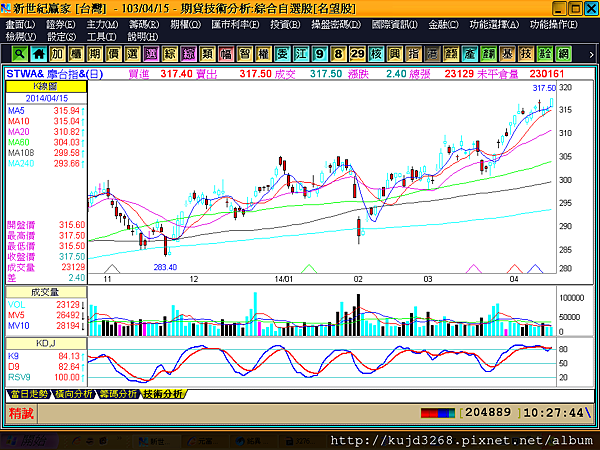
Task: Click the green 網 toolbar icon
Action: pos(563,54)
